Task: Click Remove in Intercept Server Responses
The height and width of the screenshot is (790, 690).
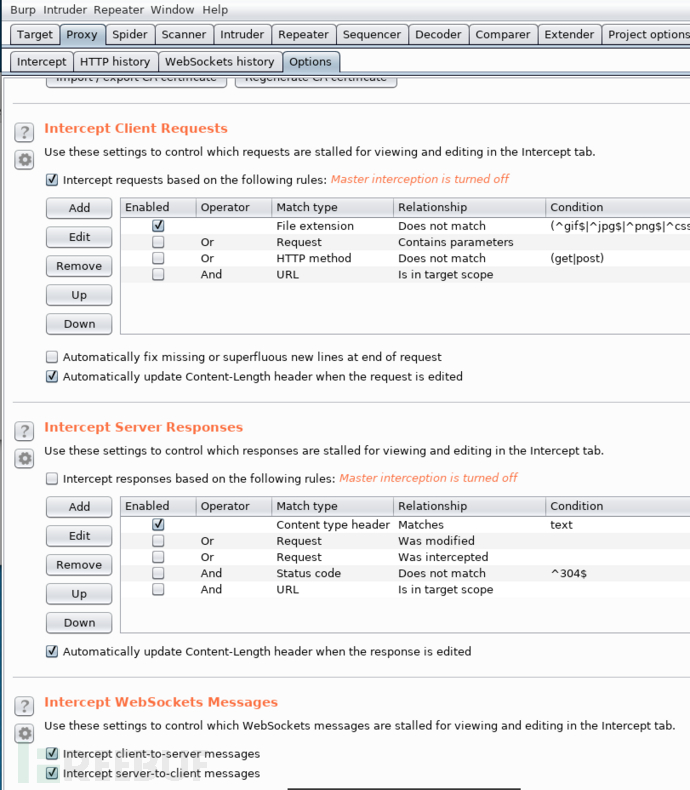Action: (x=79, y=565)
